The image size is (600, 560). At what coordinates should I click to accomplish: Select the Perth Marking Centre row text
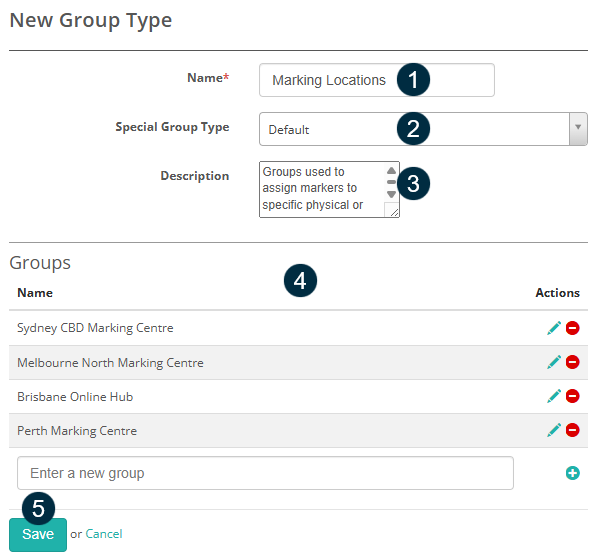click(77, 431)
